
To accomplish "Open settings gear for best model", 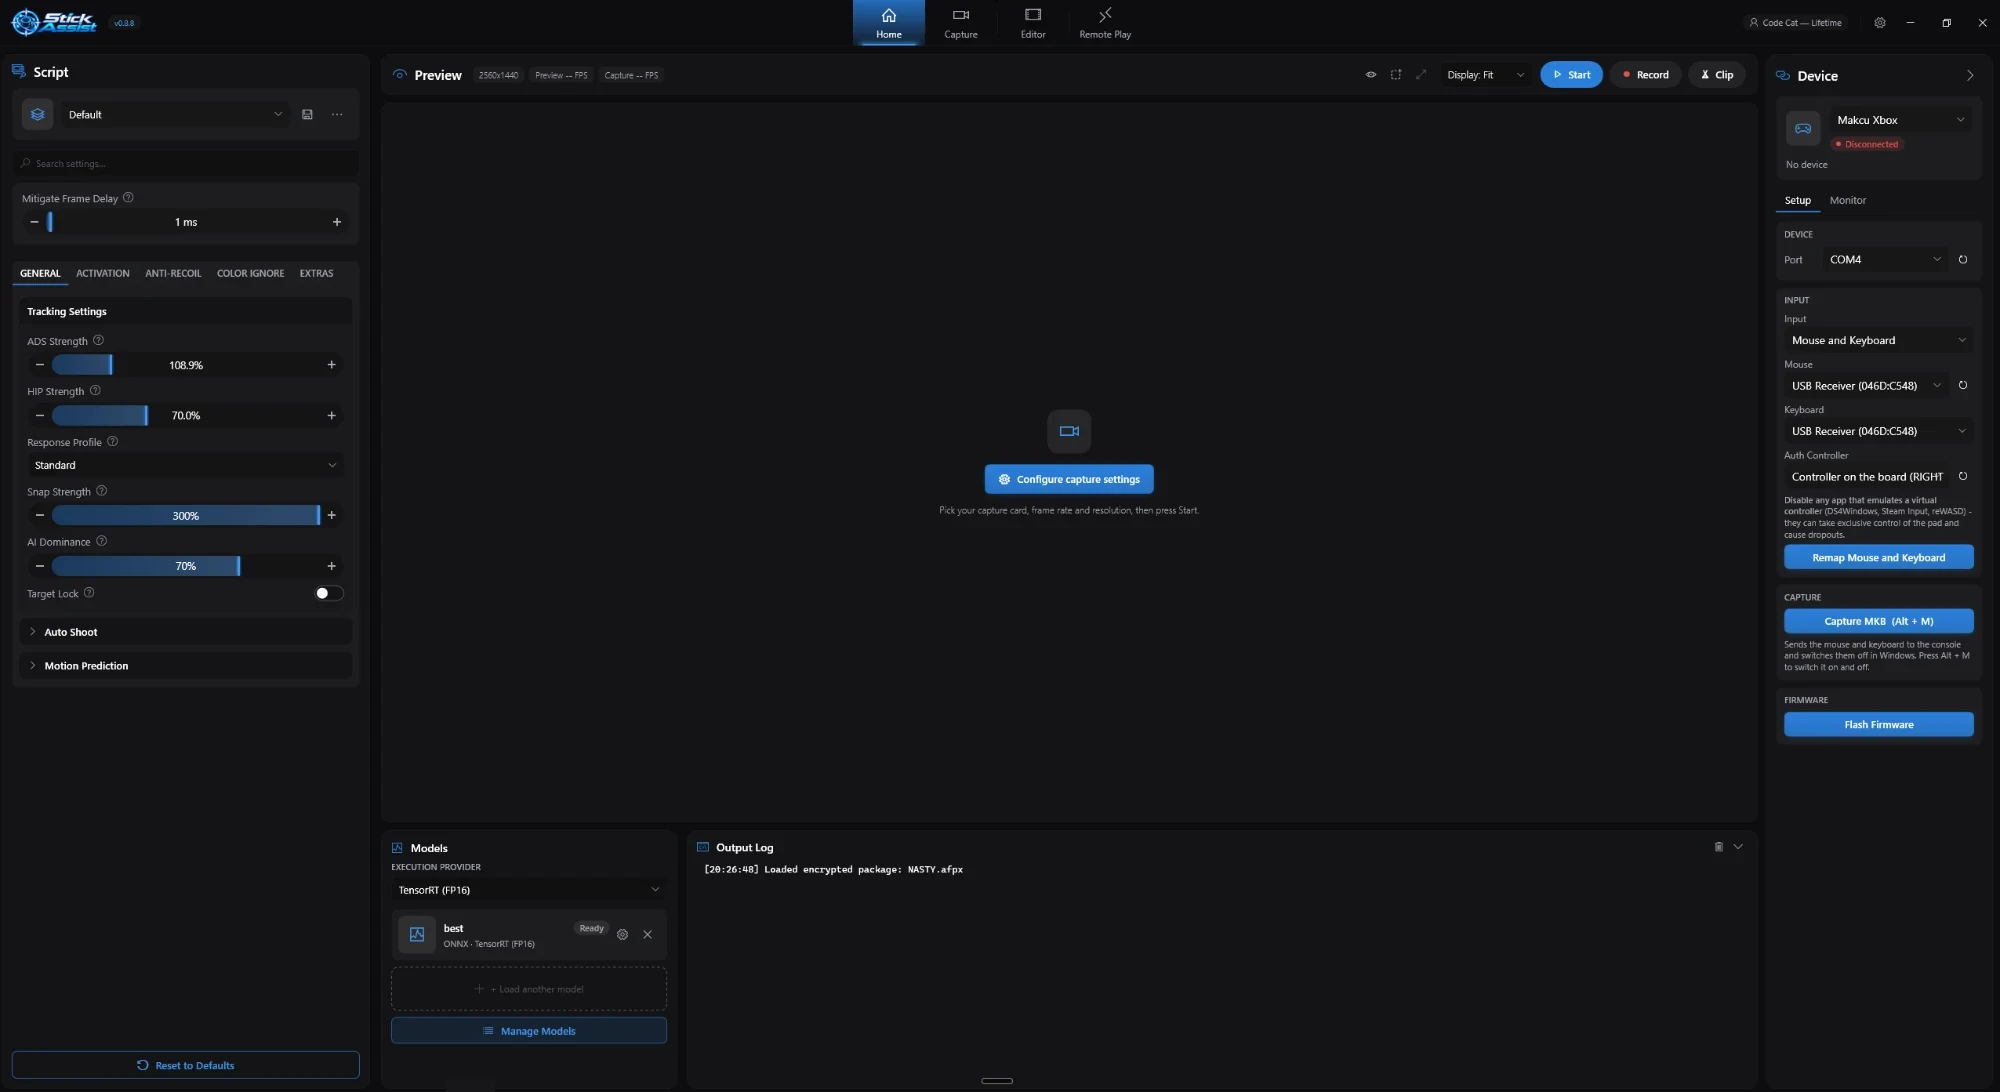I will [x=622, y=935].
